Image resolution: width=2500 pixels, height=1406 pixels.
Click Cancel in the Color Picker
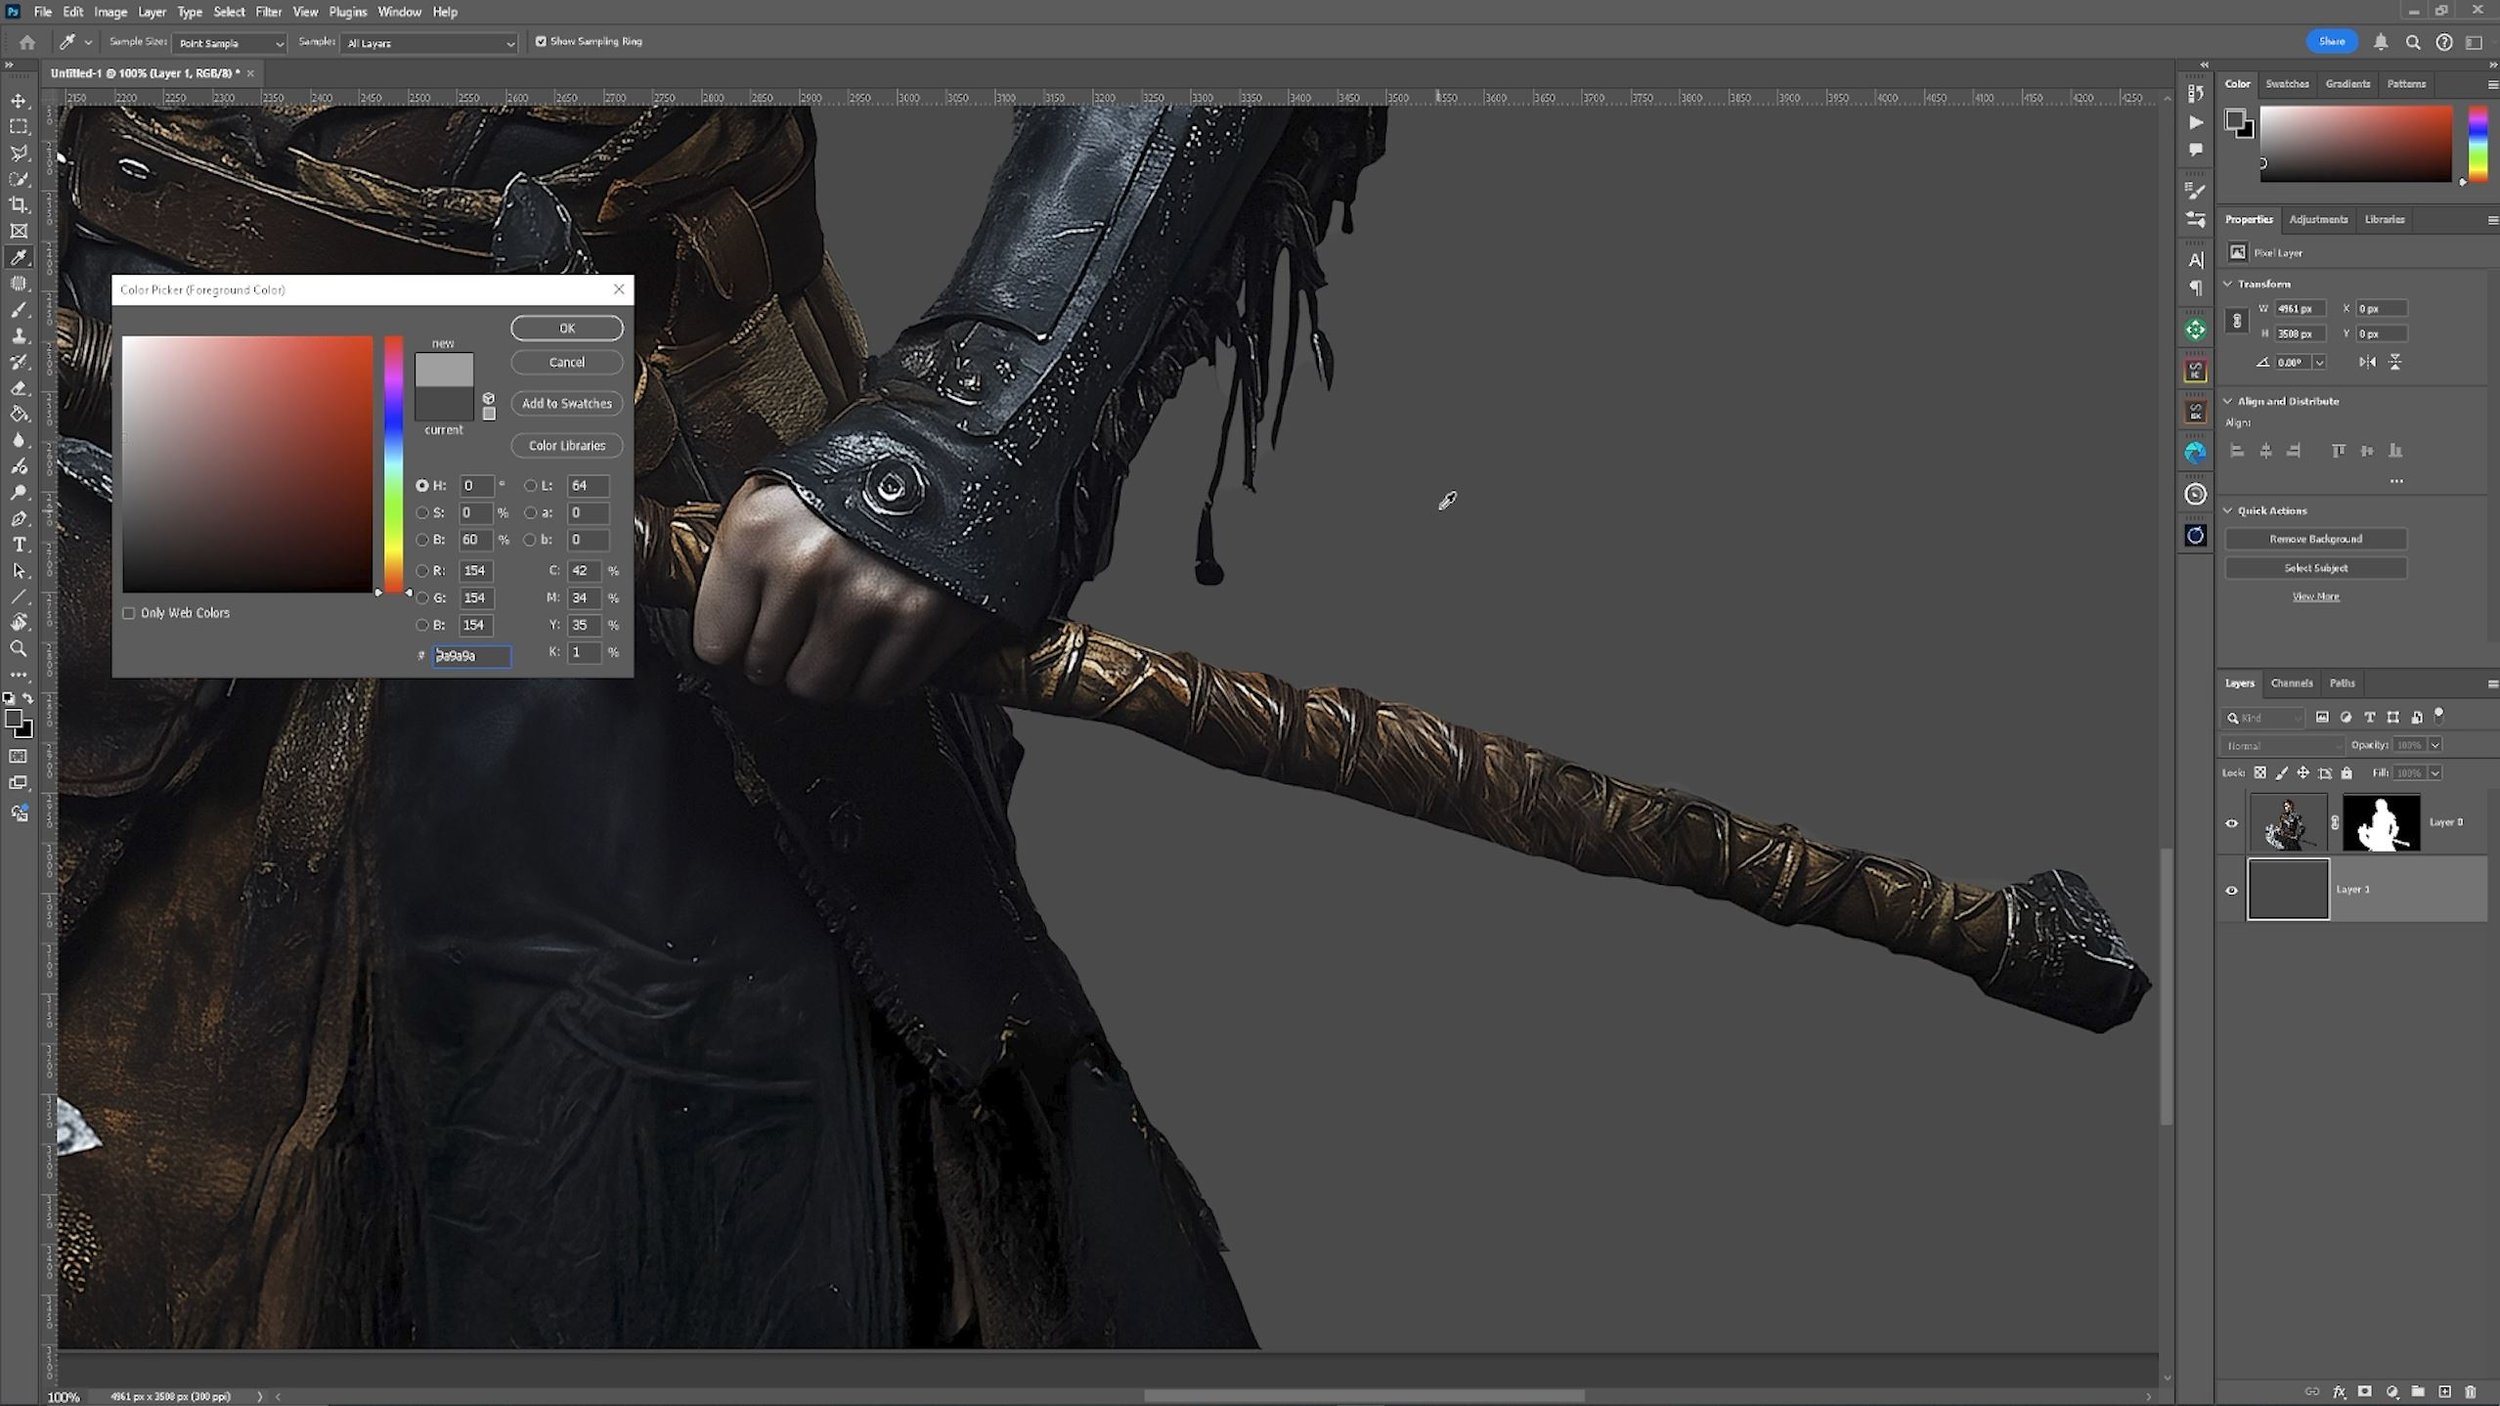(x=567, y=362)
